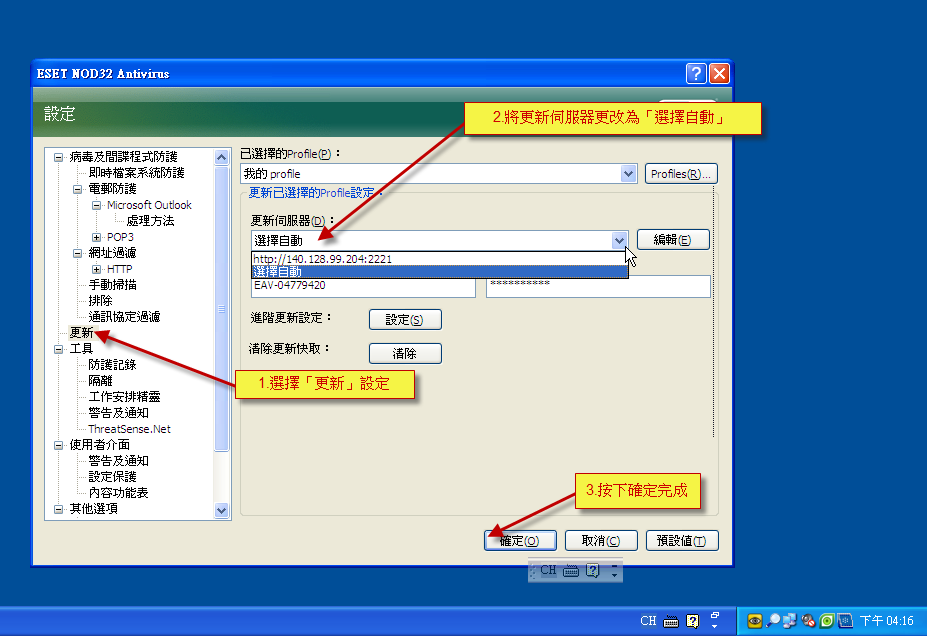
Task: Expand the HTTP tree node
Action: (x=96, y=269)
